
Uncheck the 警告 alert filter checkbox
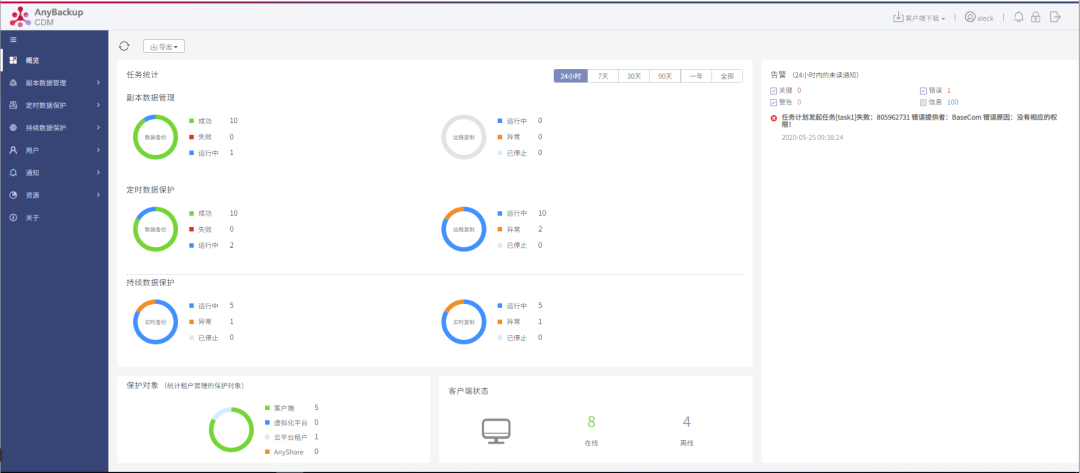(773, 102)
